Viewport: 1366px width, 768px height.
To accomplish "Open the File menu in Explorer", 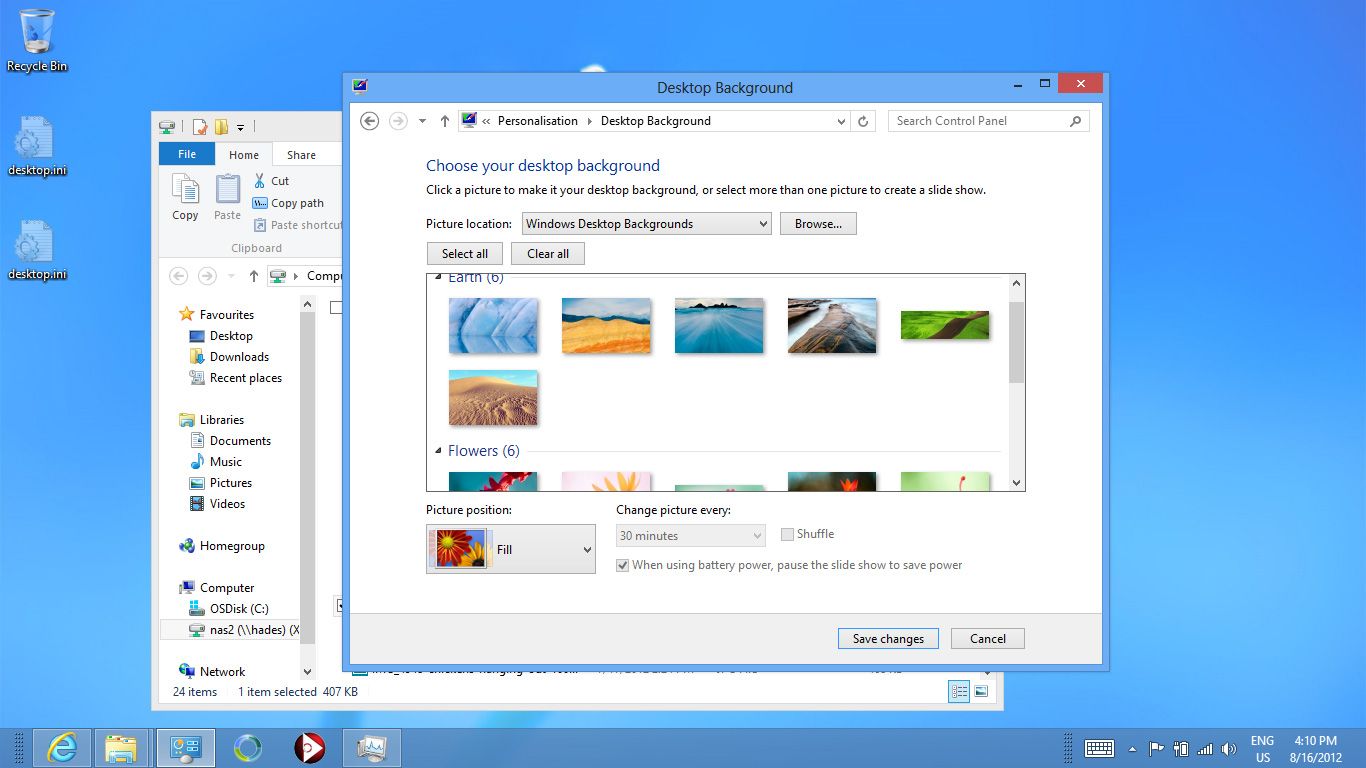I will pos(186,154).
